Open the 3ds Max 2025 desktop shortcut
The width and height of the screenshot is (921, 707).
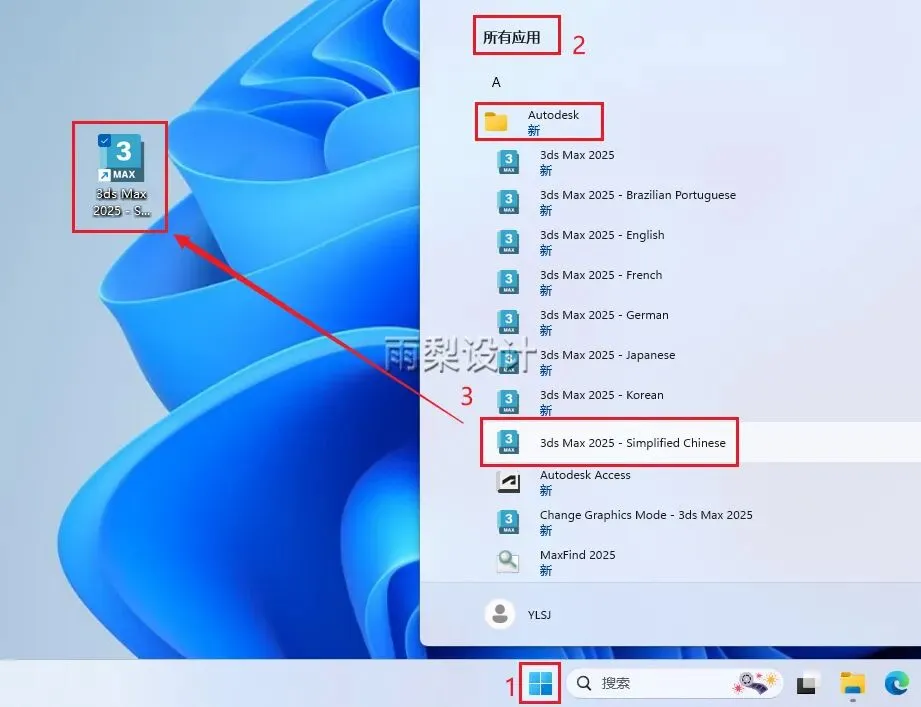click(122, 176)
